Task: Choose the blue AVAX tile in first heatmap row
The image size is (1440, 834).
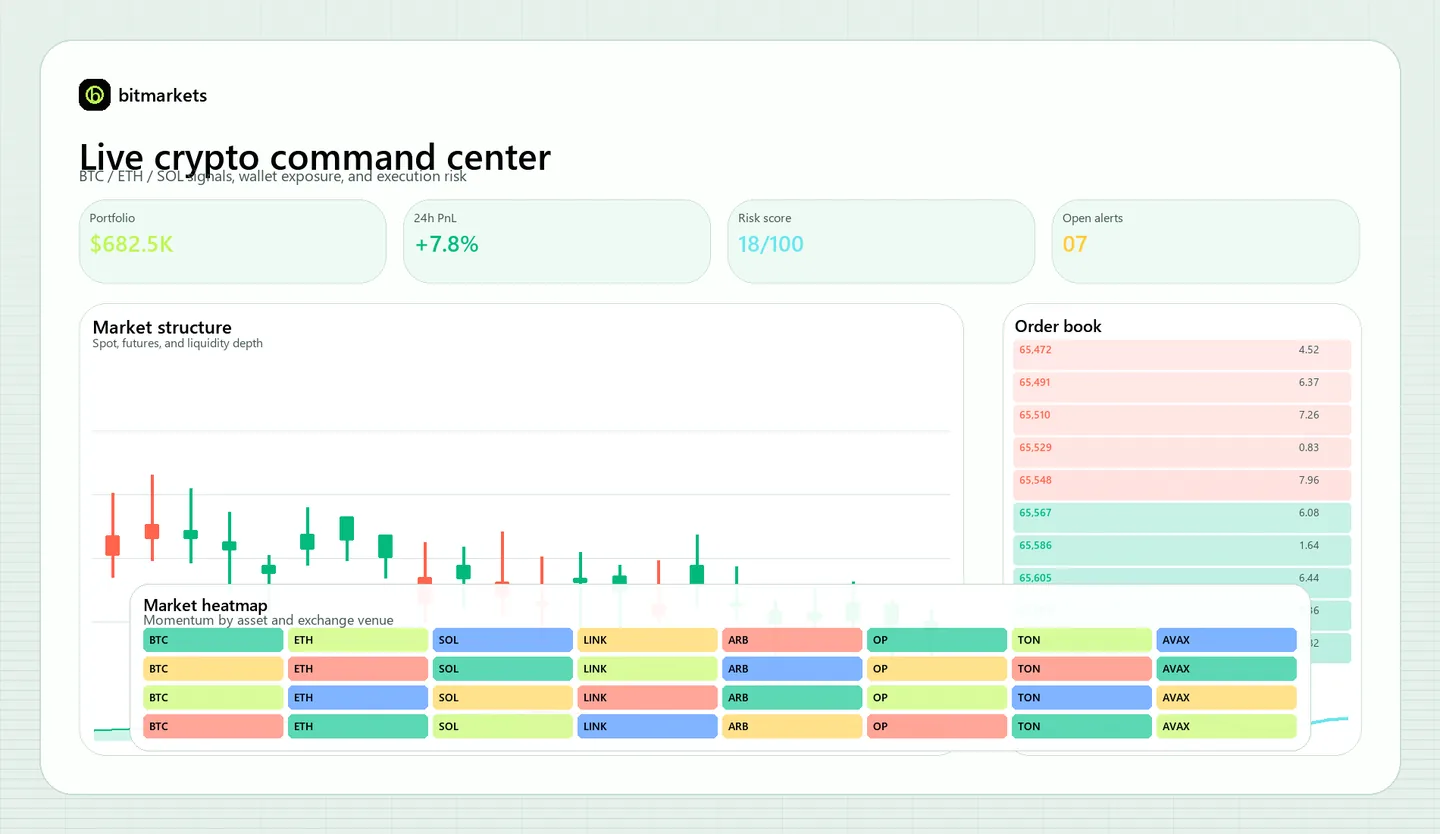Action: [x=1226, y=640]
